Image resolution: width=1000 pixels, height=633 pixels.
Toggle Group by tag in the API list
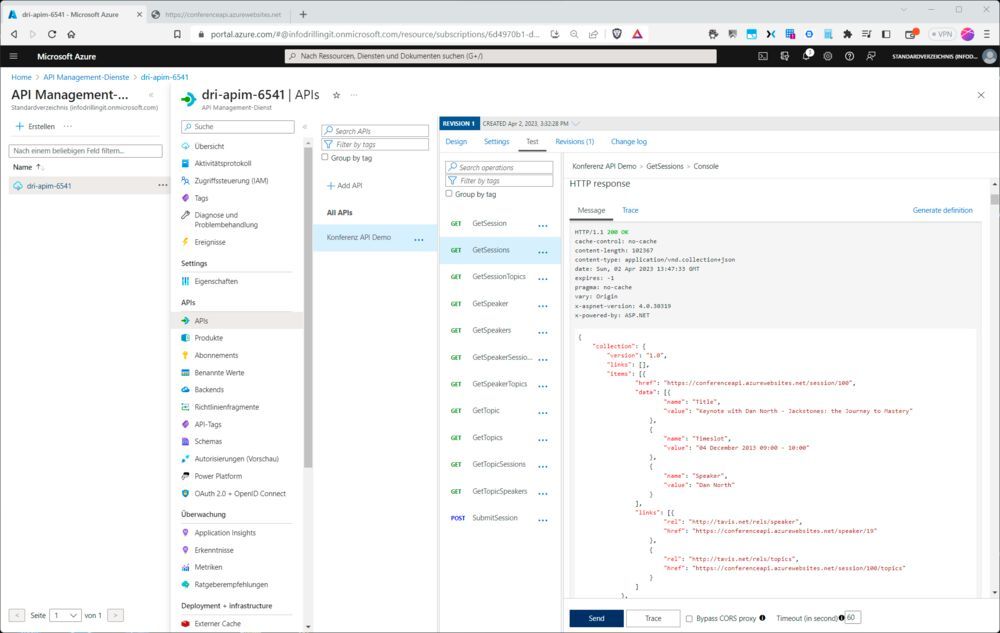325,157
